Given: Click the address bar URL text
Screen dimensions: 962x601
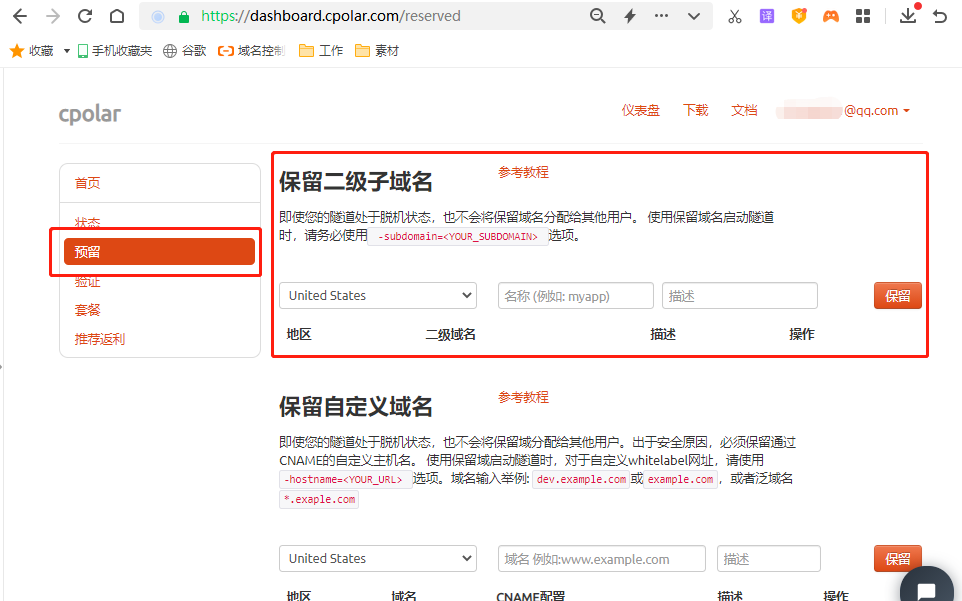Looking at the screenshot, I should pyautogui.click(x=331, y=16).
